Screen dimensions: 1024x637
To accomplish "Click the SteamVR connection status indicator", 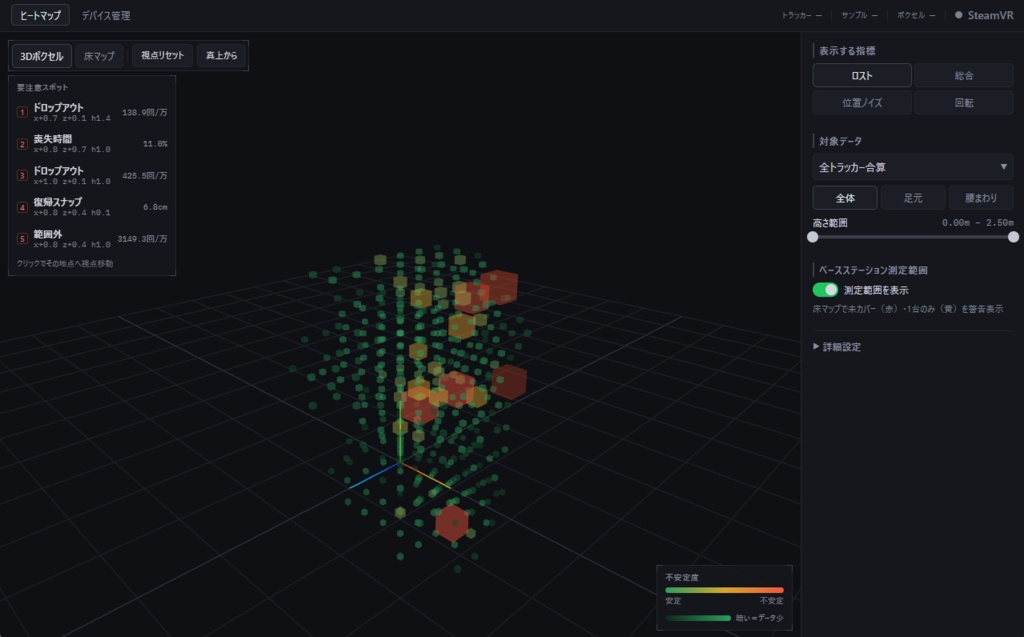I will tap(984, 15).
